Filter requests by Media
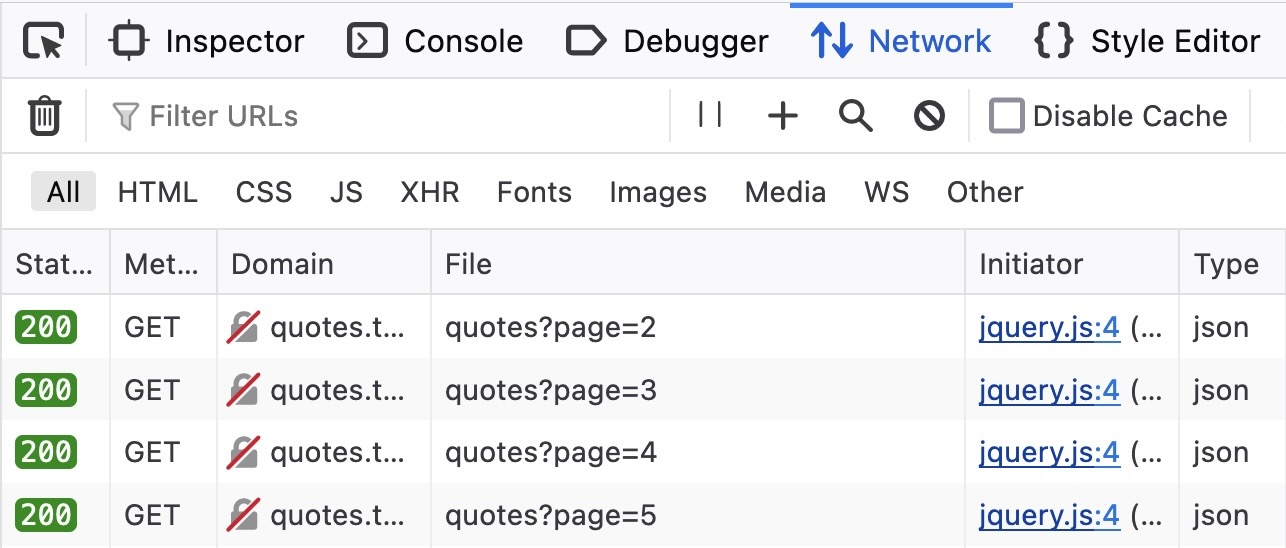 [785, 192]
